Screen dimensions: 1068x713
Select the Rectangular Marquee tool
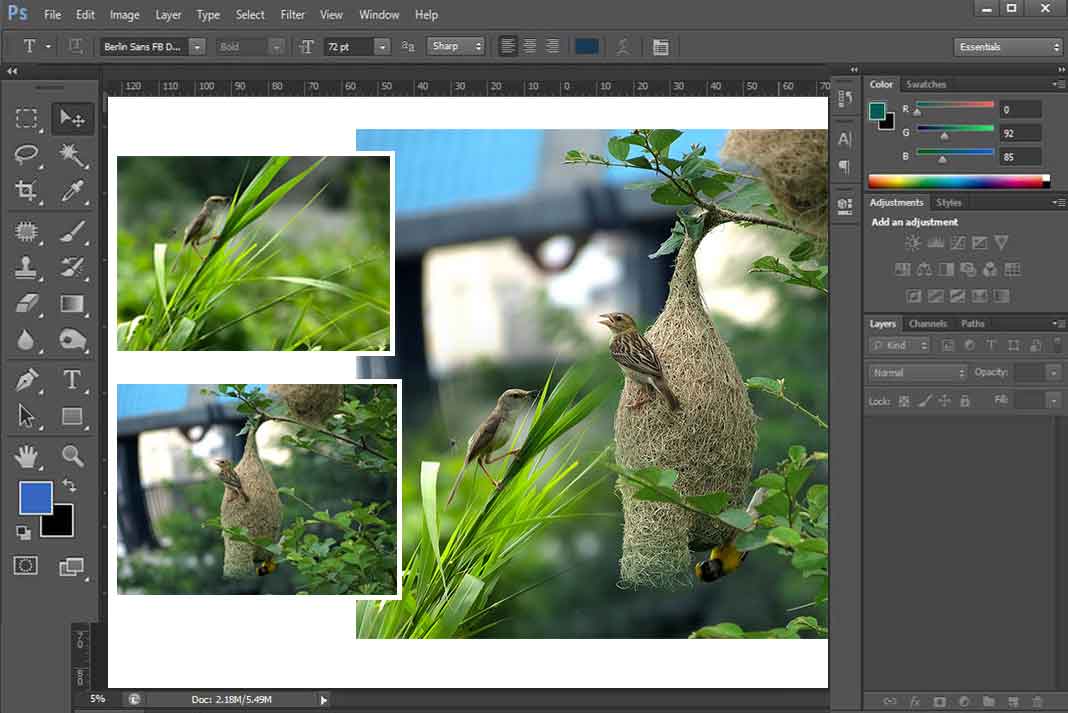27,118
